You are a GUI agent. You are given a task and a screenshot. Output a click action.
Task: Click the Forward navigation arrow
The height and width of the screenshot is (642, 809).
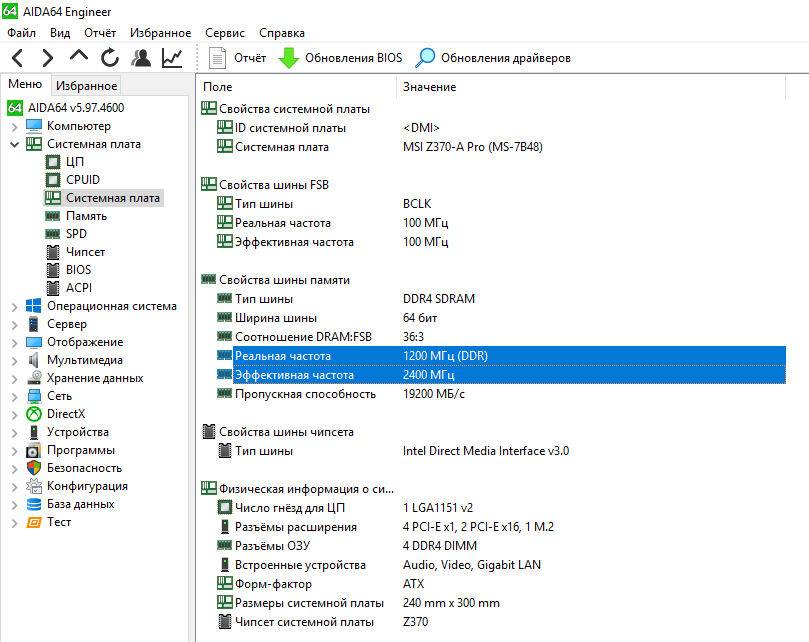tap(48, 58)
